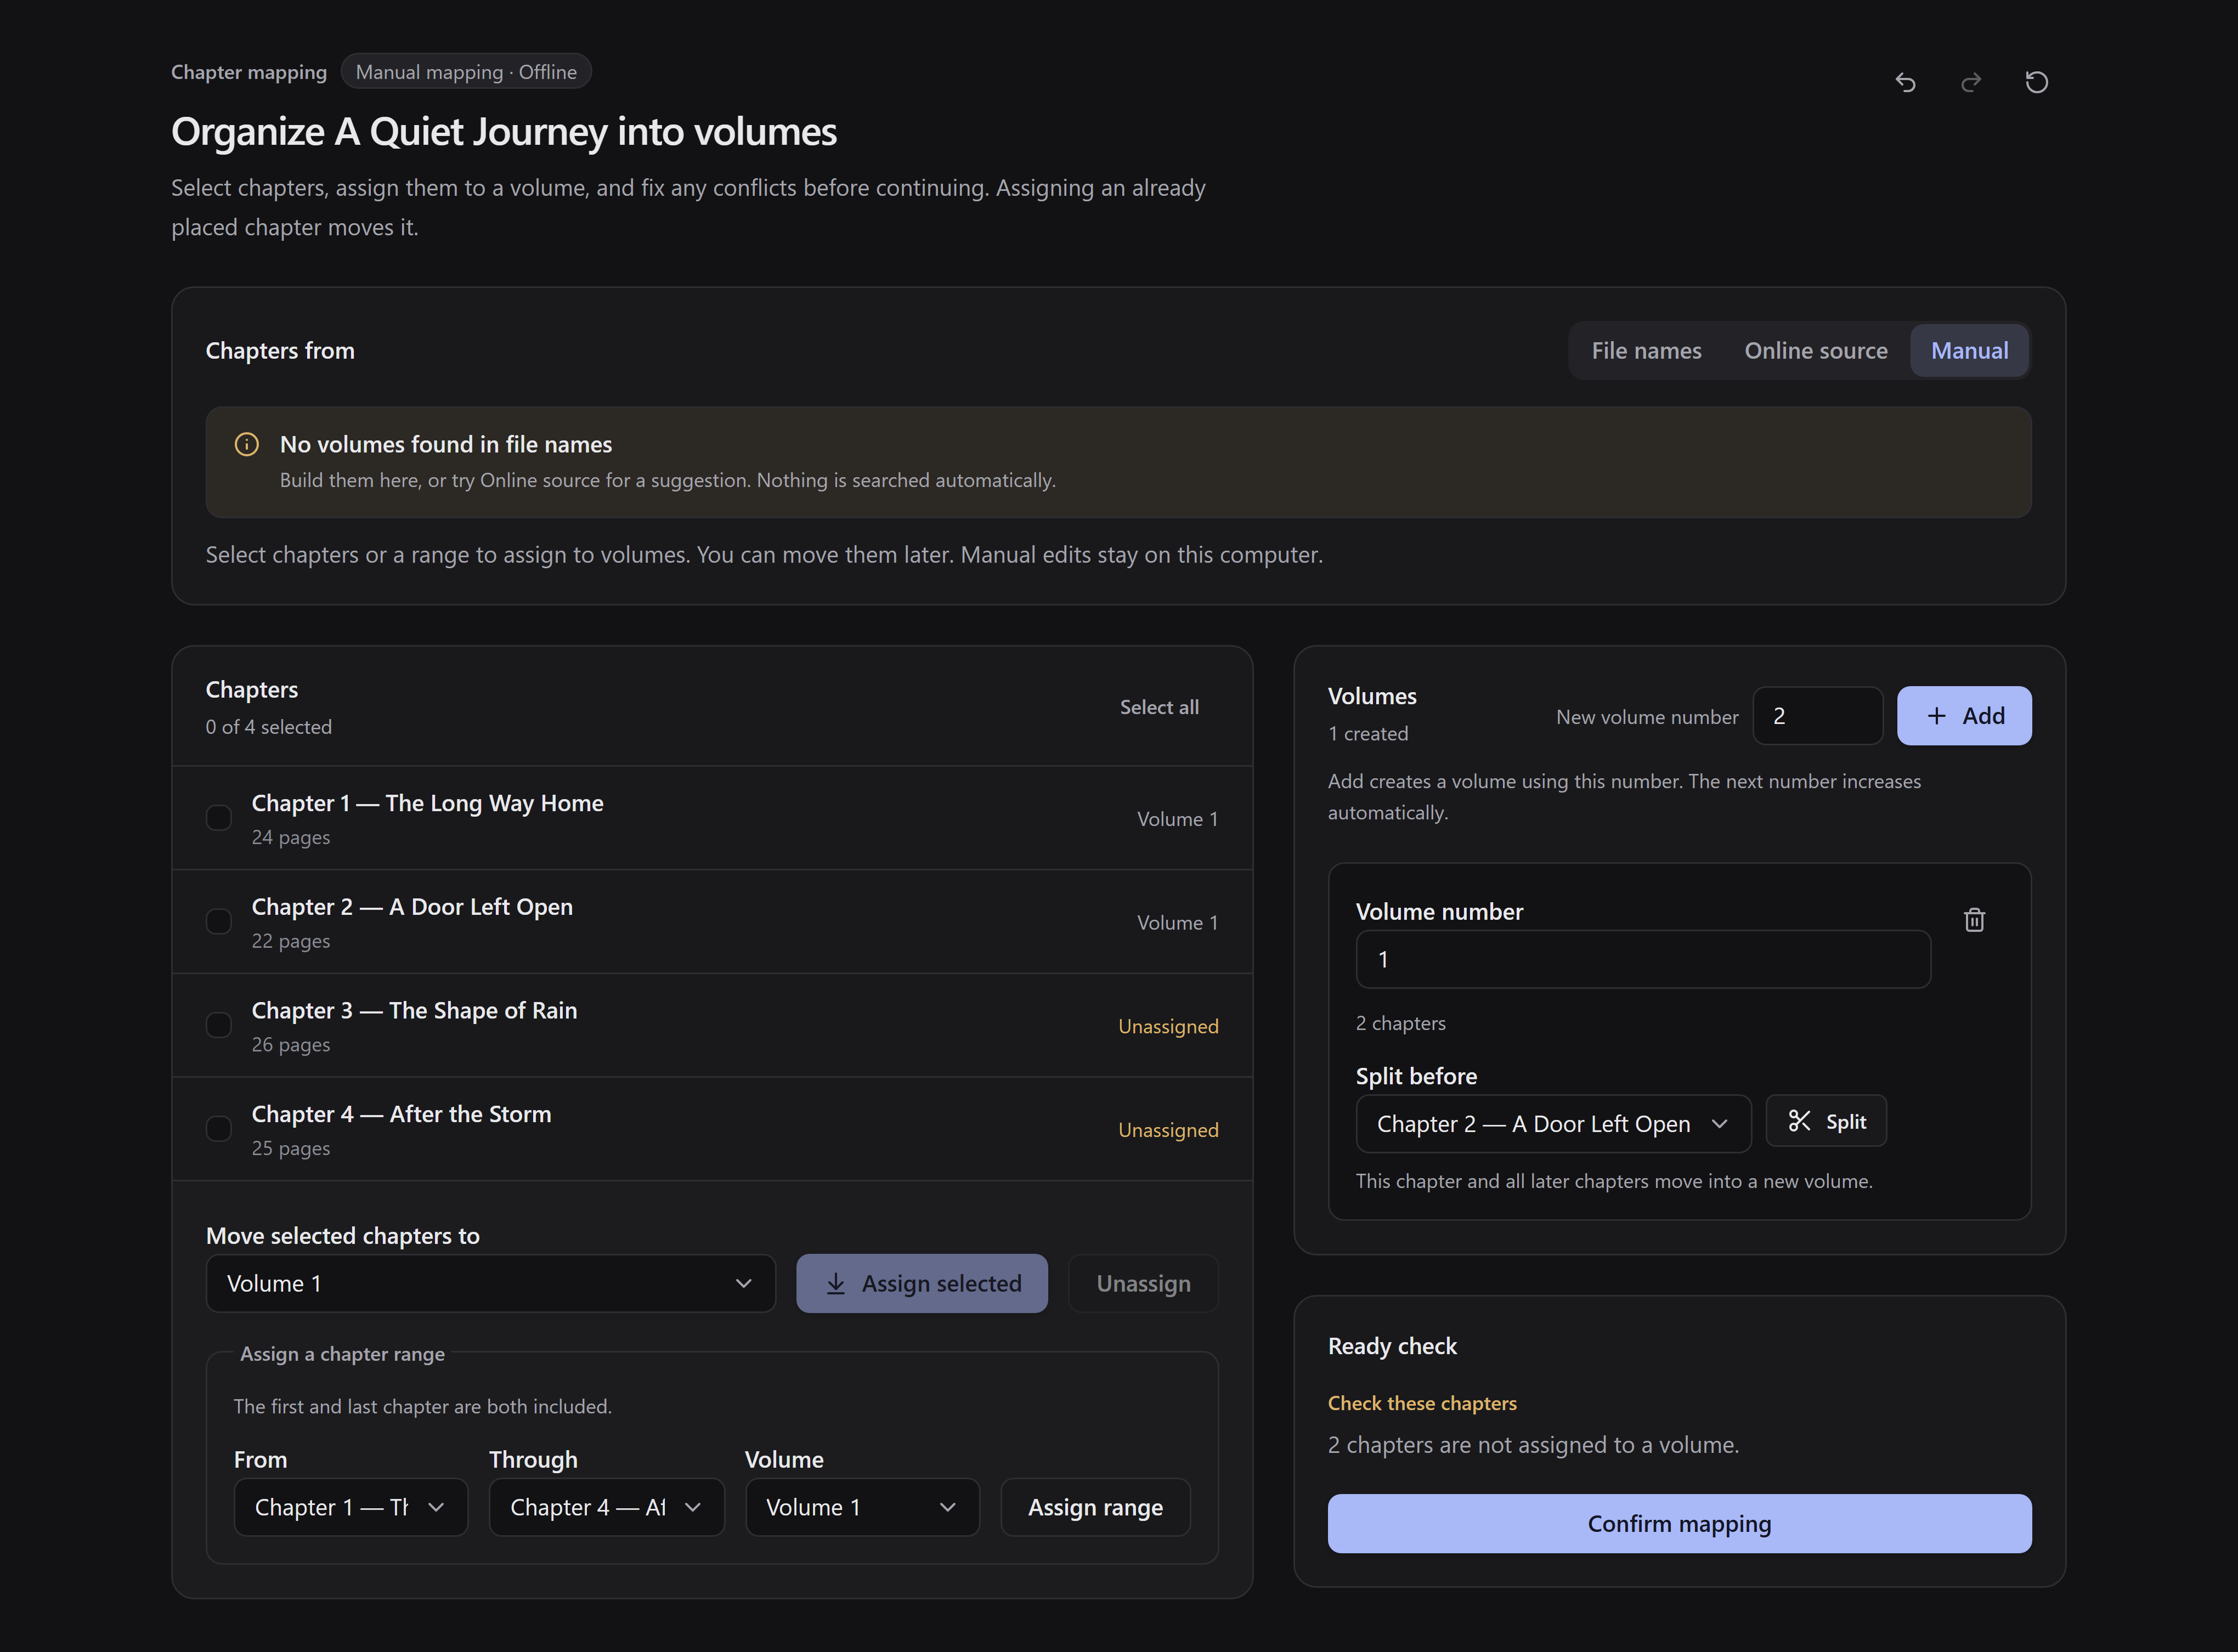
Task: Tick the Chapter 1 — The Long Way Home checkbox
Action: pos(218,818)
